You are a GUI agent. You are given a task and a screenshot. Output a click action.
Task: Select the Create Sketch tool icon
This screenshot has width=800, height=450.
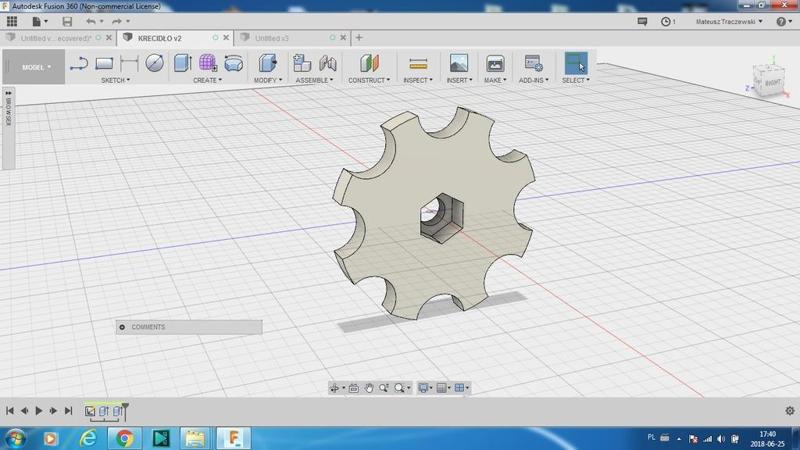(x=79, y=64)
